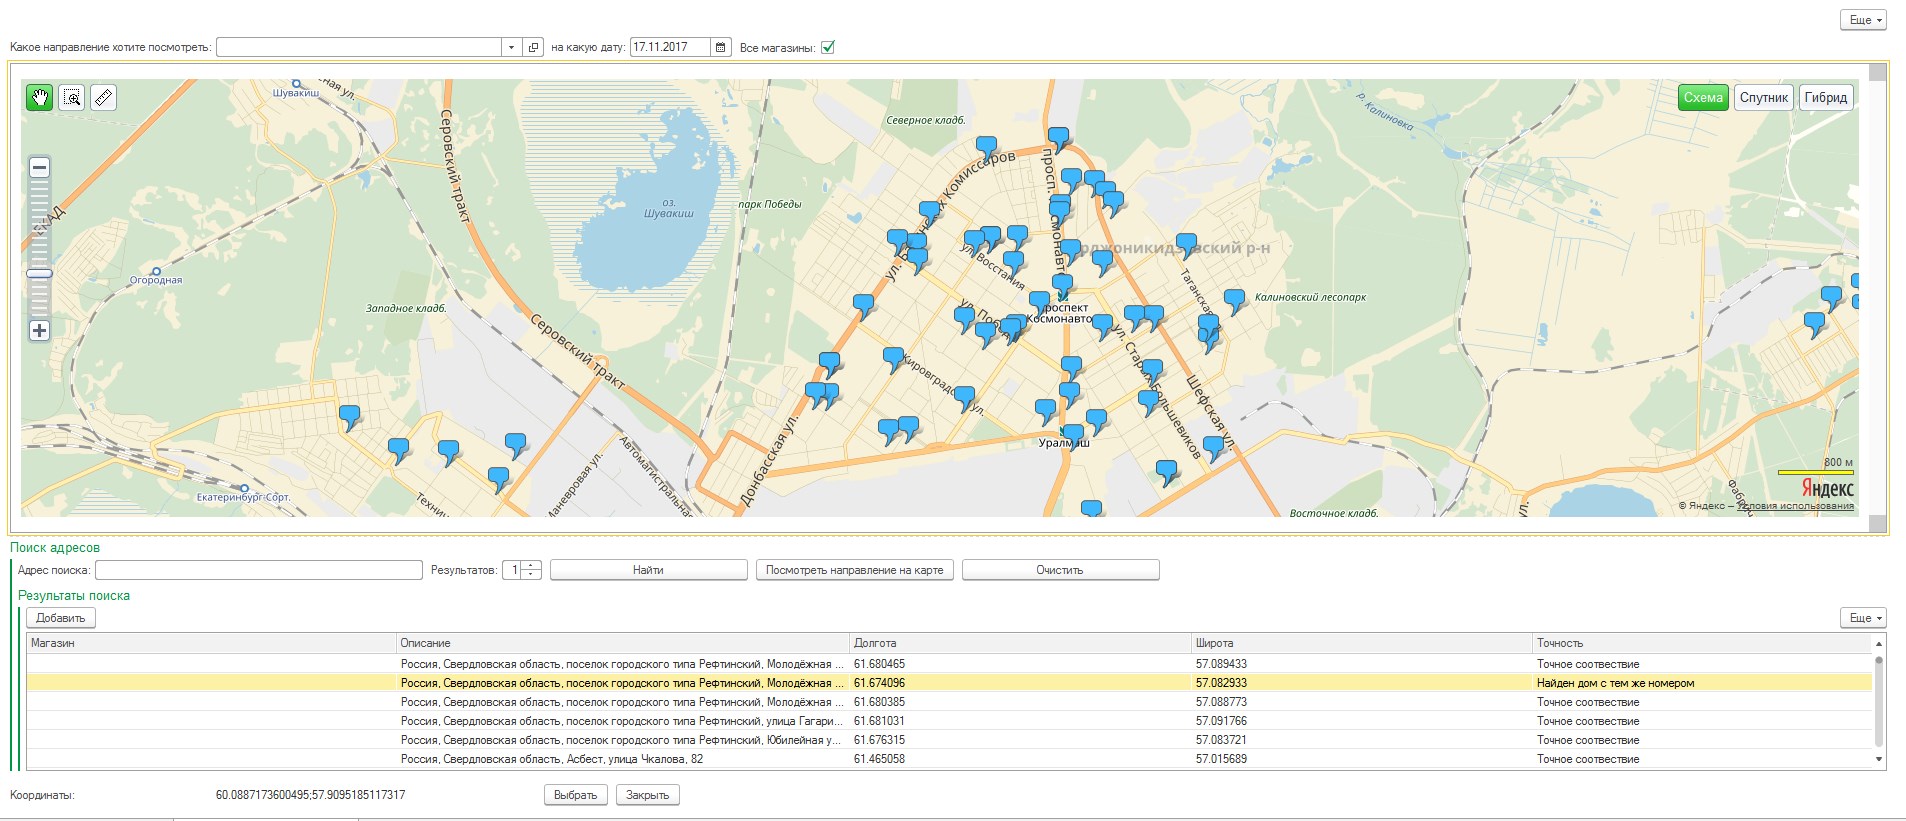
Task: Select the ruler distance measurement tool
Action: tap(103, 97)
